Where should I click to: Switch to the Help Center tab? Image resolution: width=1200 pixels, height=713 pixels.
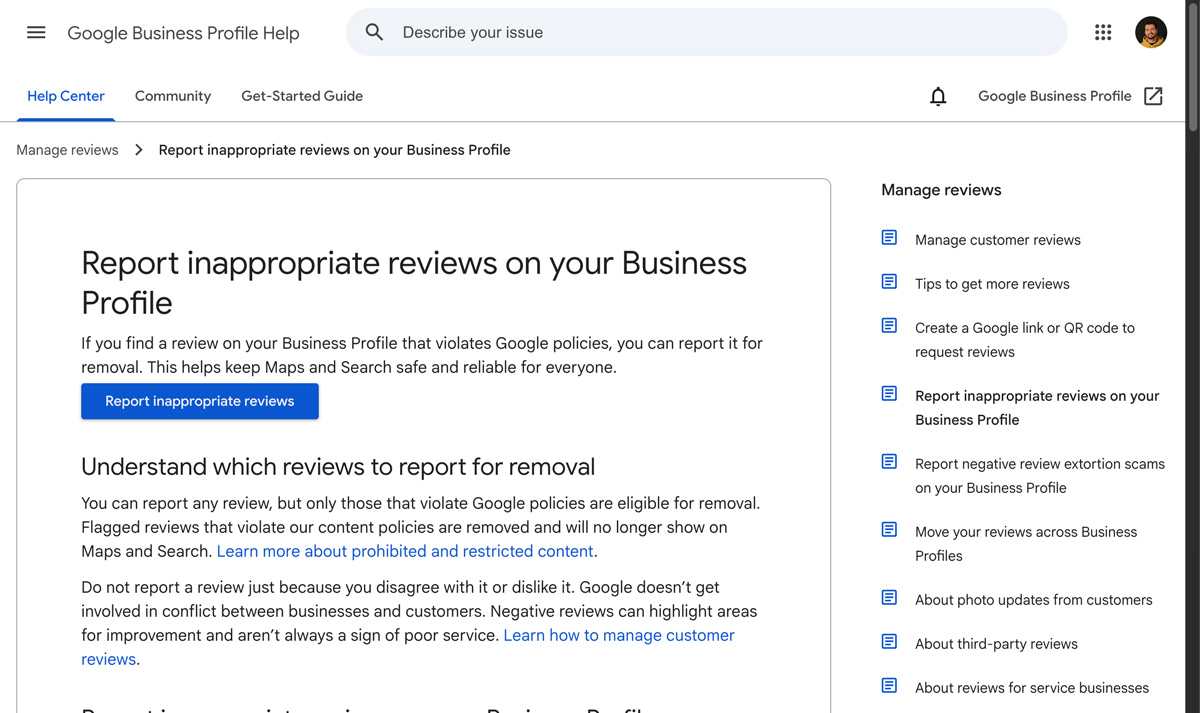pos(66,96)
